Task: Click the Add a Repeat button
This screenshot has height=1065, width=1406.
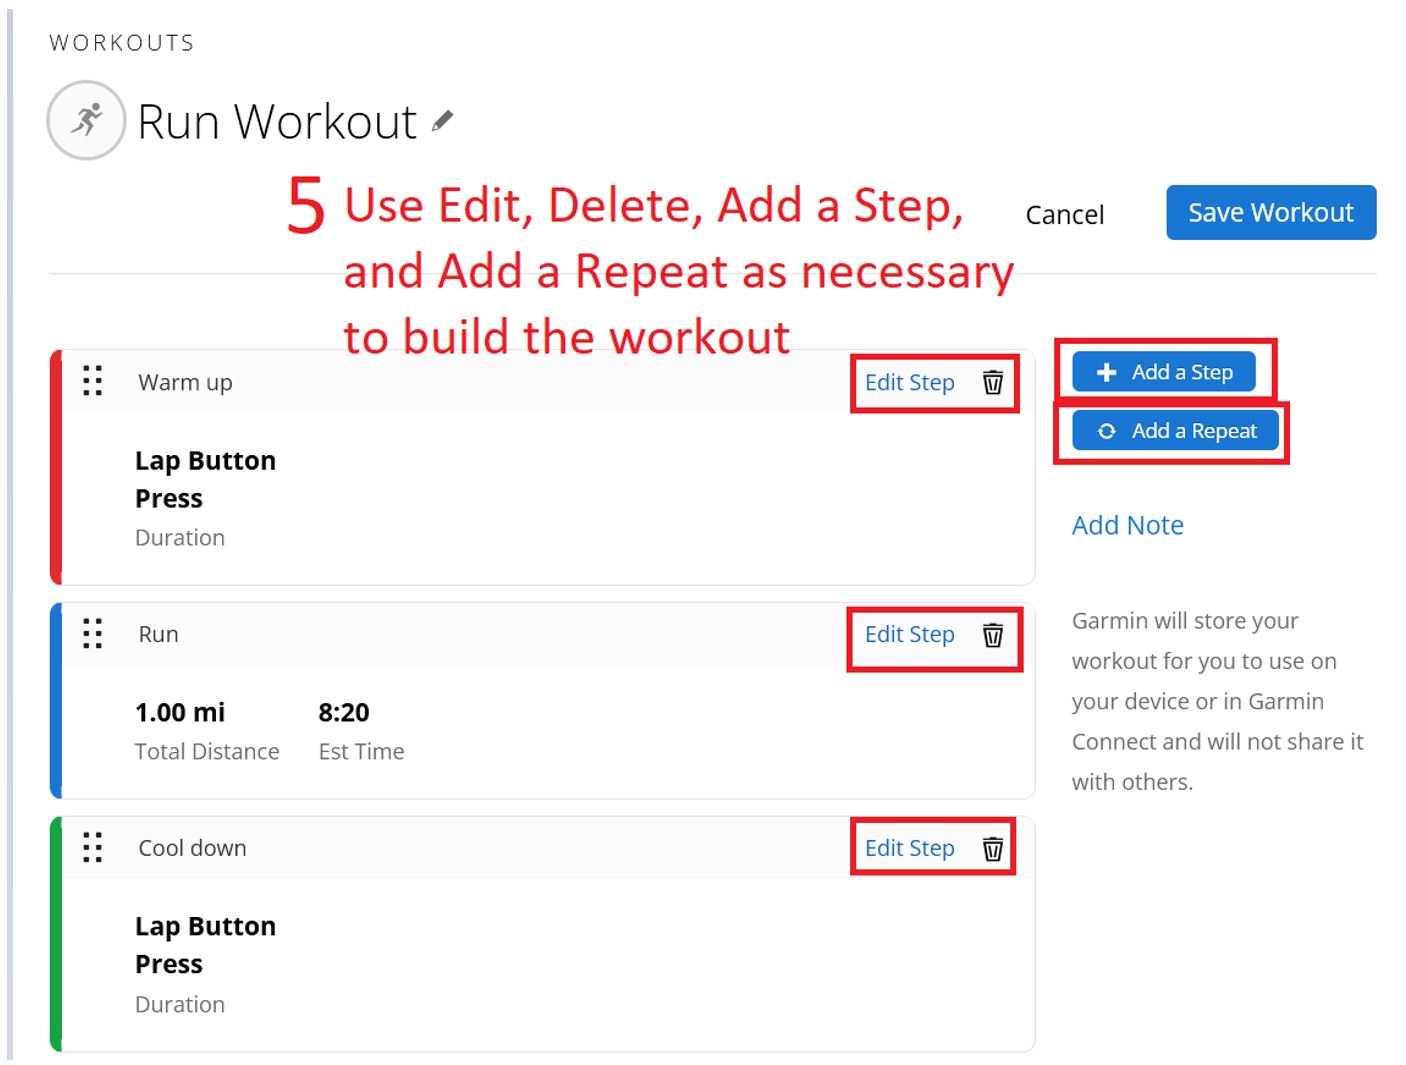Action: tap(1175, 431)
